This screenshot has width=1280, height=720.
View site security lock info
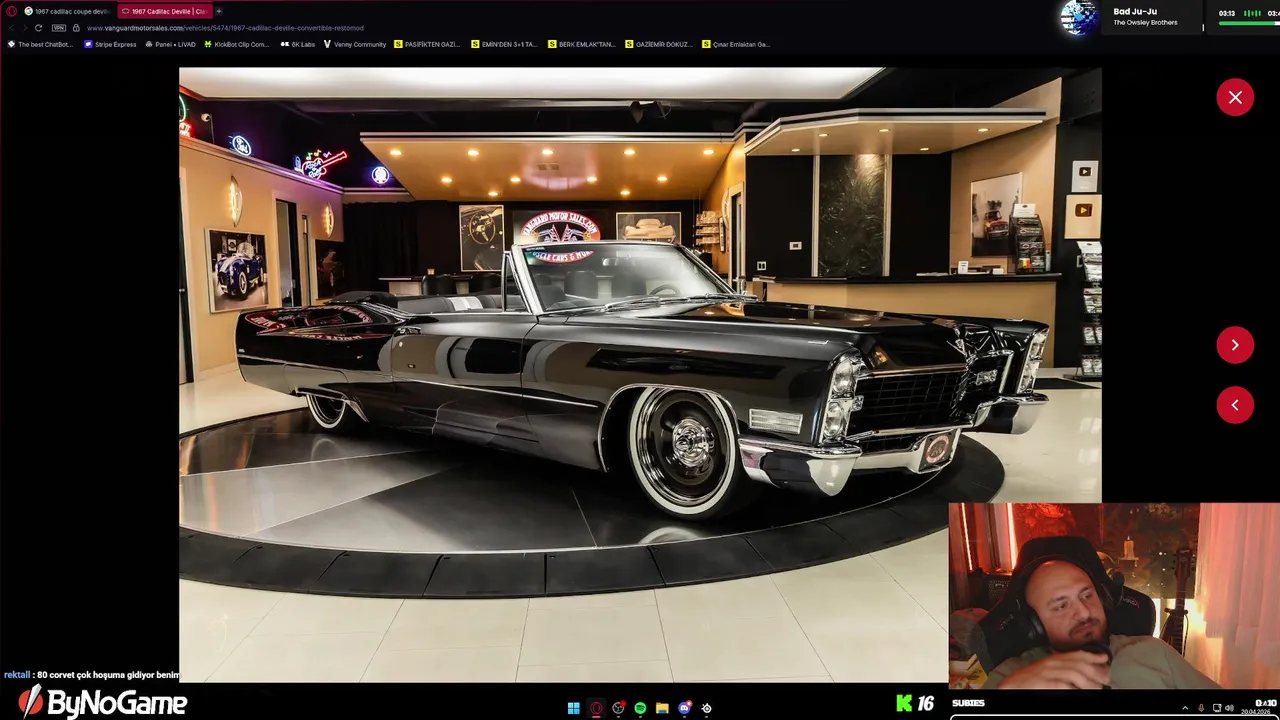[76, 28]
